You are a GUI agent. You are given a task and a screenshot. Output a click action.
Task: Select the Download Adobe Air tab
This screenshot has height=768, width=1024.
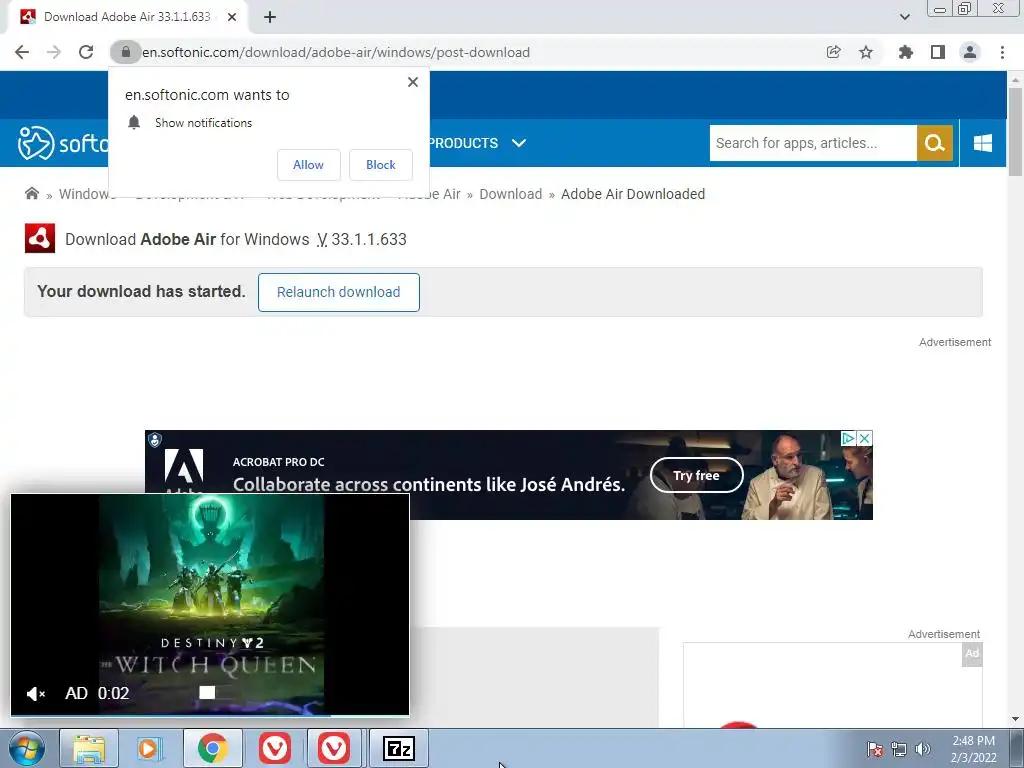(127, 17)
